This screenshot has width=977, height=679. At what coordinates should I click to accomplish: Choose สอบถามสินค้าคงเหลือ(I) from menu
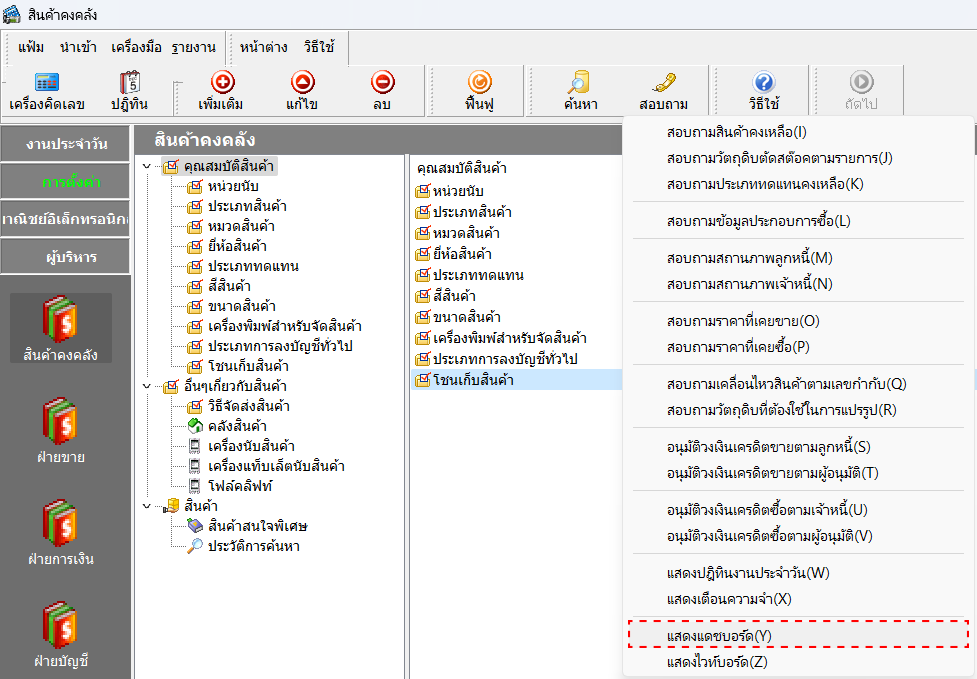coord(798,132)
